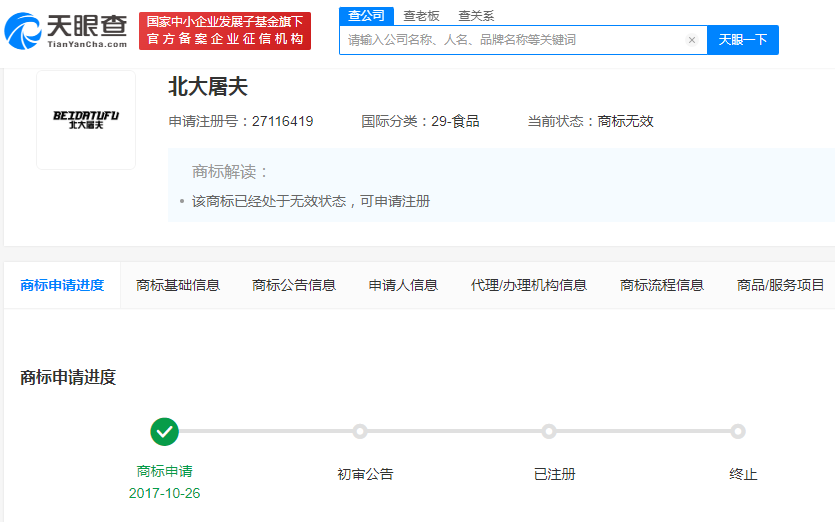Click the green 商标申请 step label
Screen dimensions: 835x522
tap(165, 471)
